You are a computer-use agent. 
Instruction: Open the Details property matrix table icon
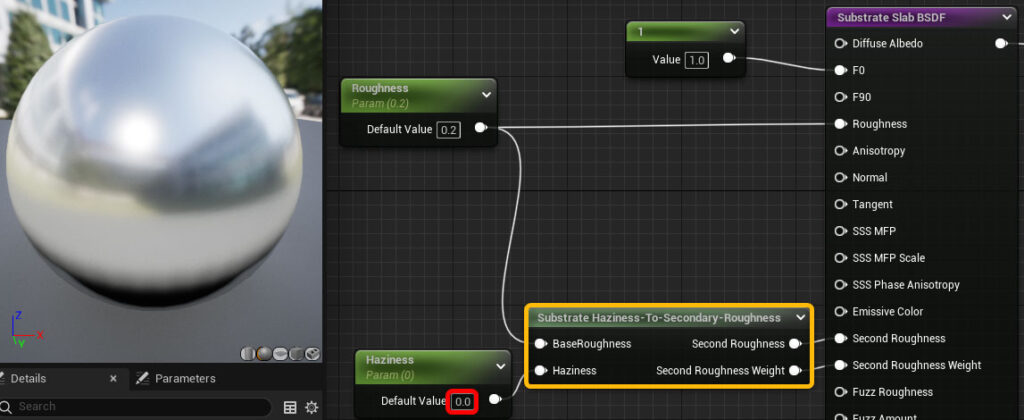[x=290, y=408]
